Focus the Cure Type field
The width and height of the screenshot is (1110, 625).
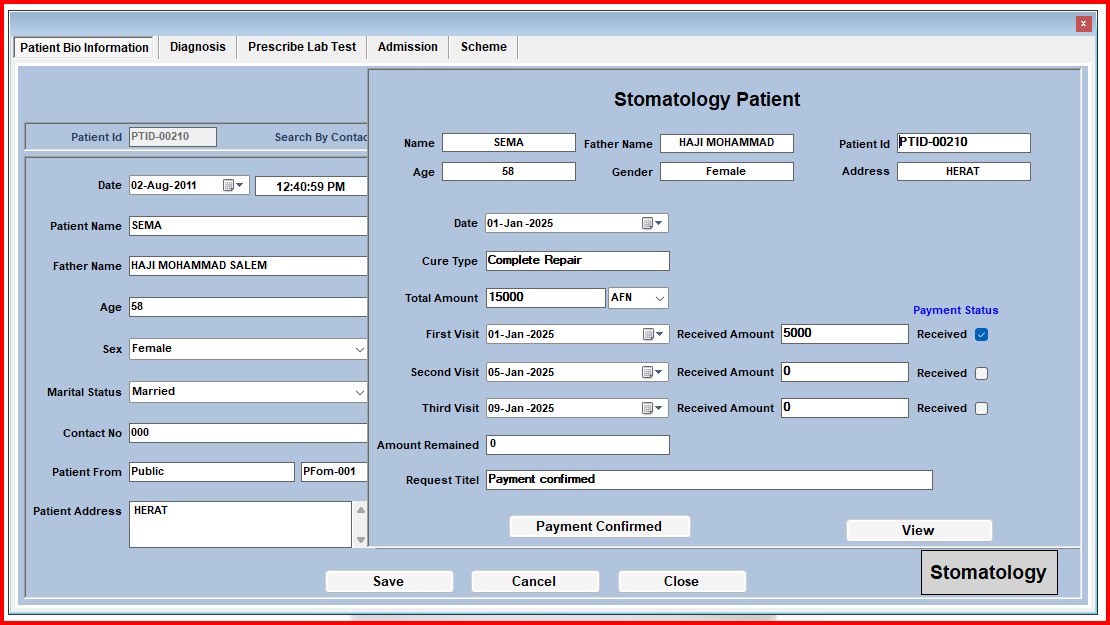point(578,260)
